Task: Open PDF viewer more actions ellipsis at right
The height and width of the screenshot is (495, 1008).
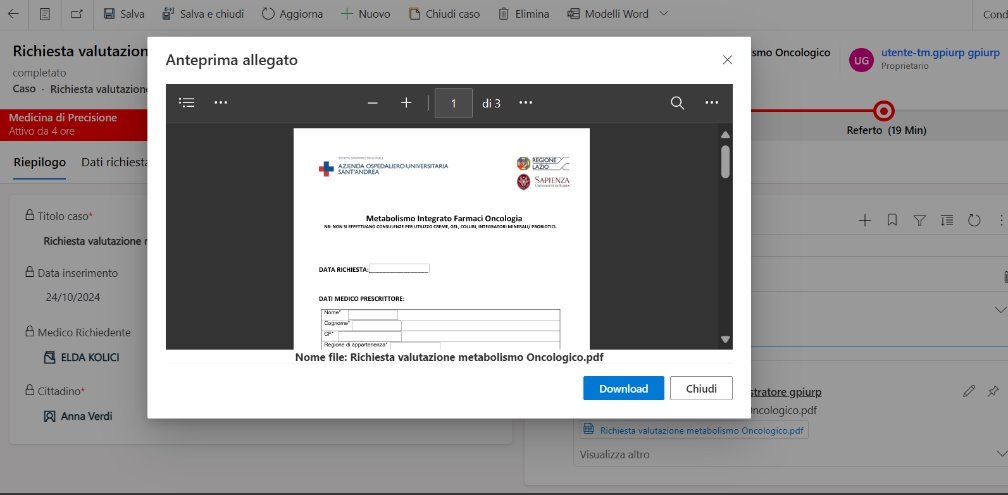Action: [x=712, y=103]
